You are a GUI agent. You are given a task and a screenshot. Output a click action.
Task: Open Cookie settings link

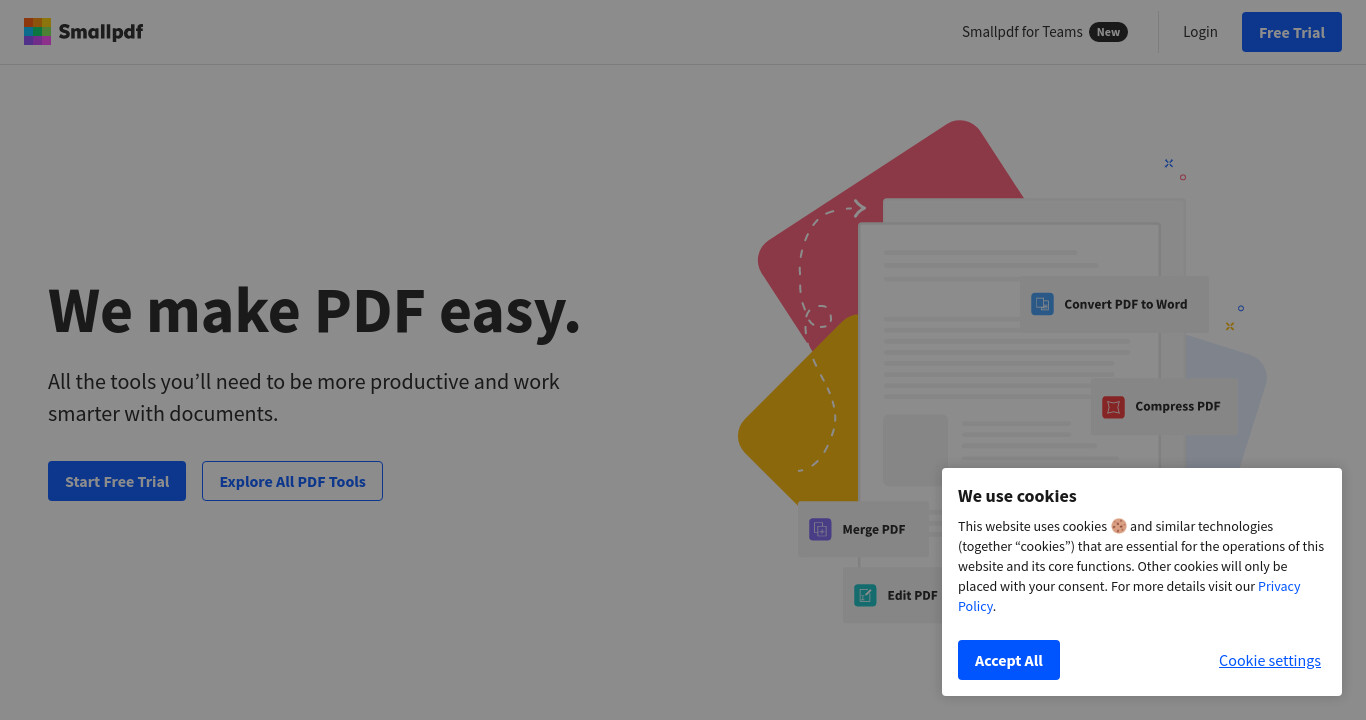(1270, 660)
